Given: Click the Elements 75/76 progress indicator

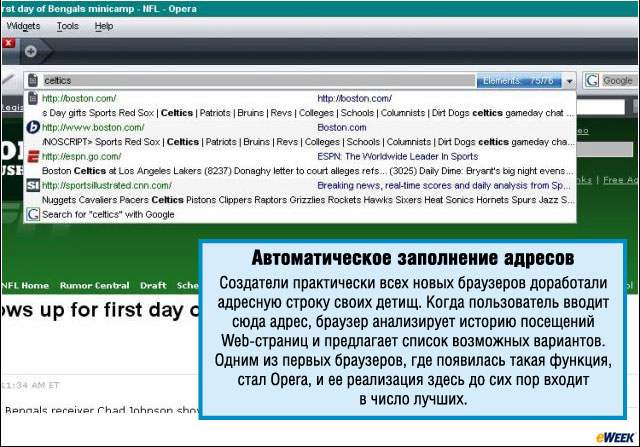Looking at the screenshot, I should click(x=519, y=81).
